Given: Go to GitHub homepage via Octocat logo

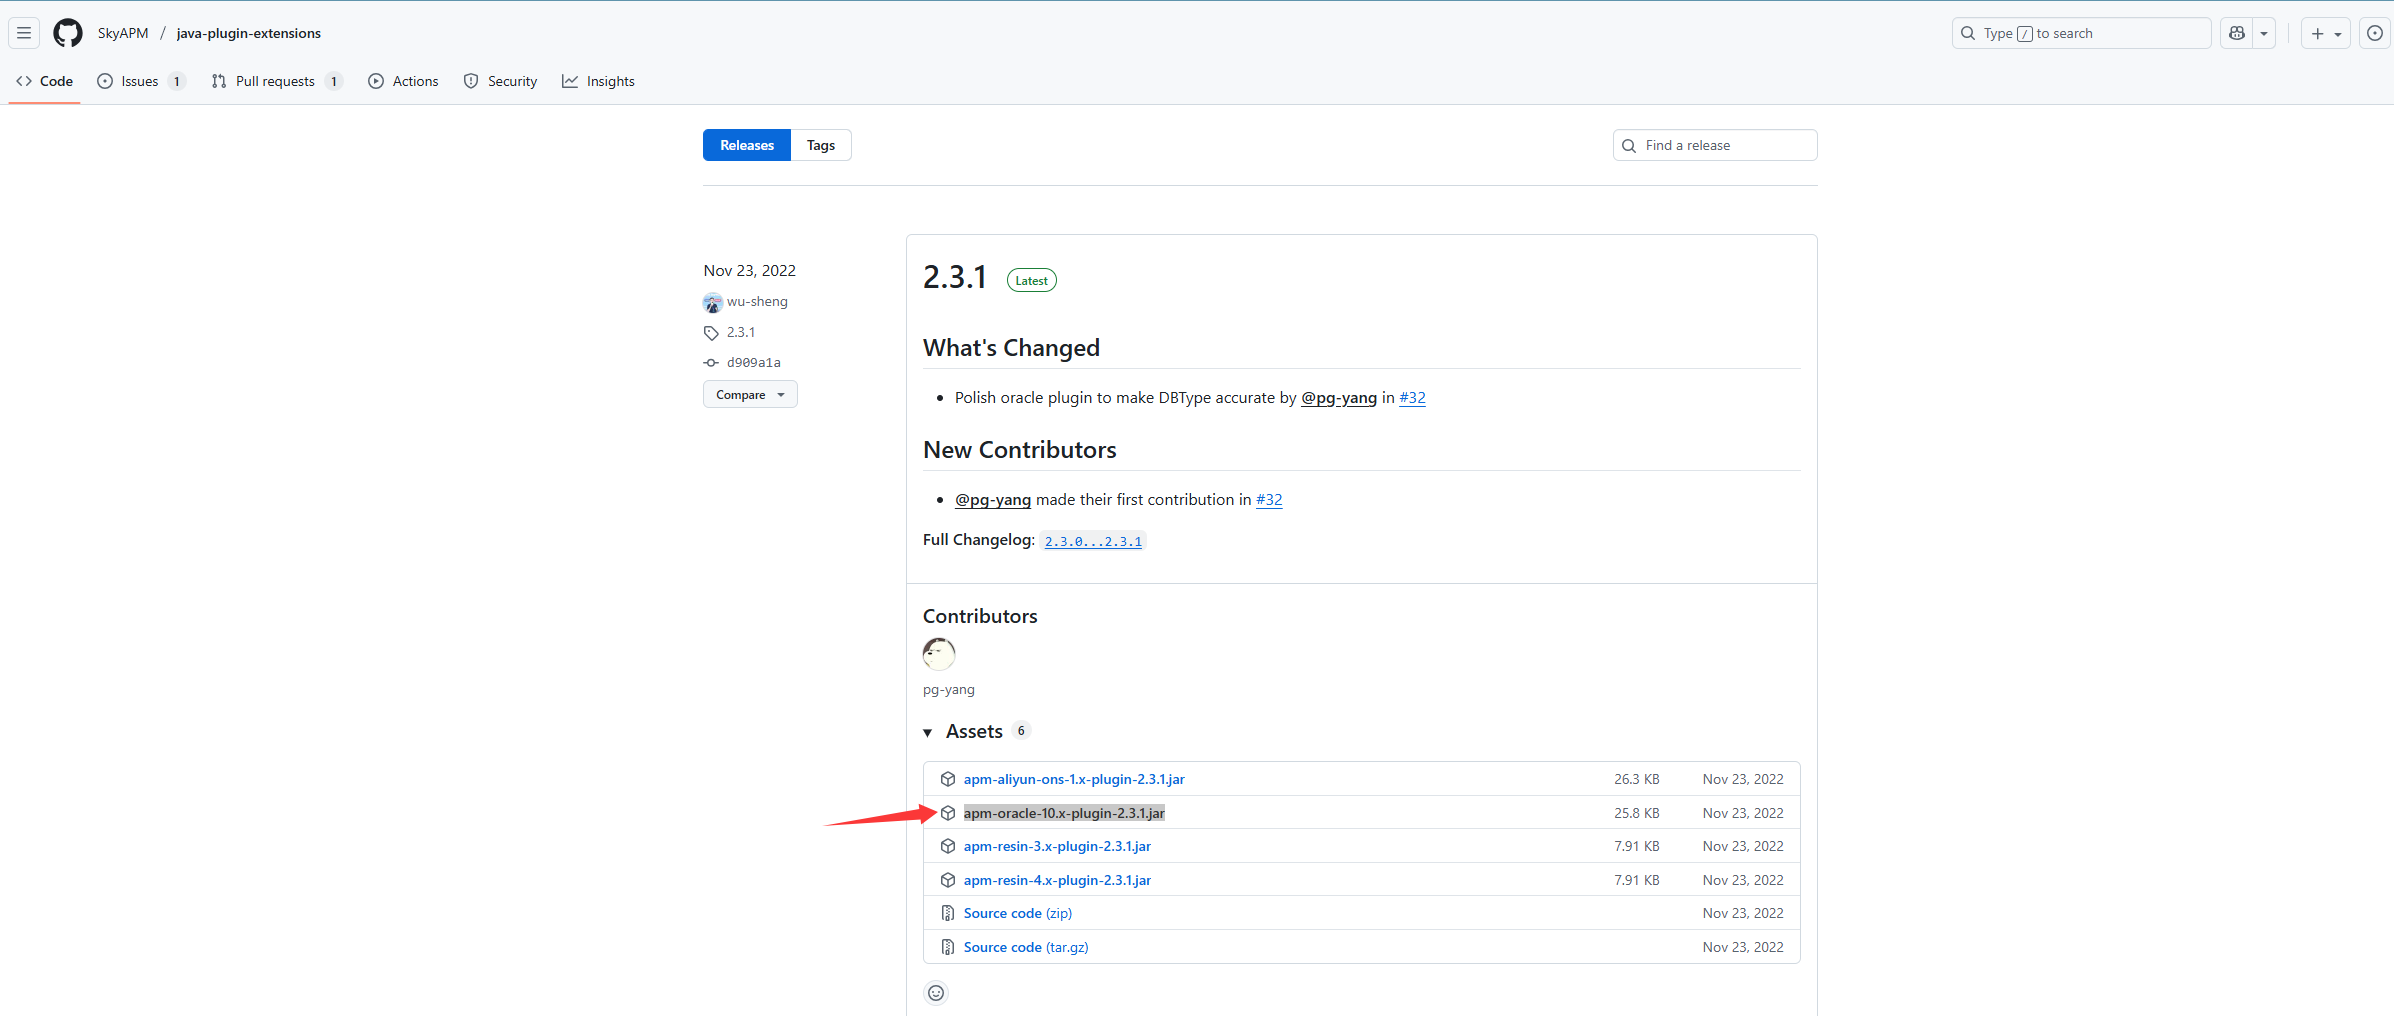Looking at the screenshot, I should (x=68, y=33).
